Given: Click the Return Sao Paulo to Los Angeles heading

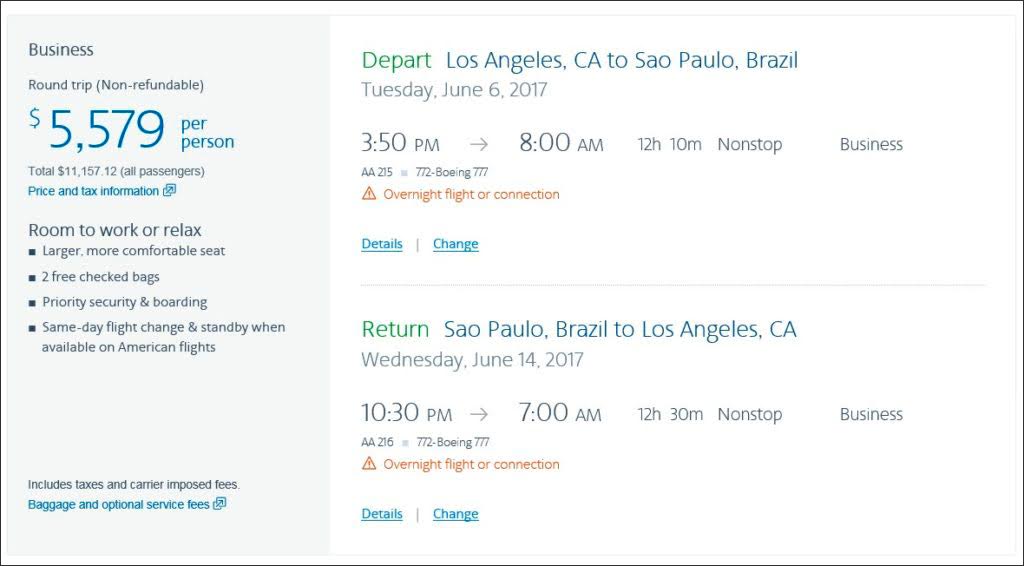Looking at the screenshot, I should [x=578, y=330].
